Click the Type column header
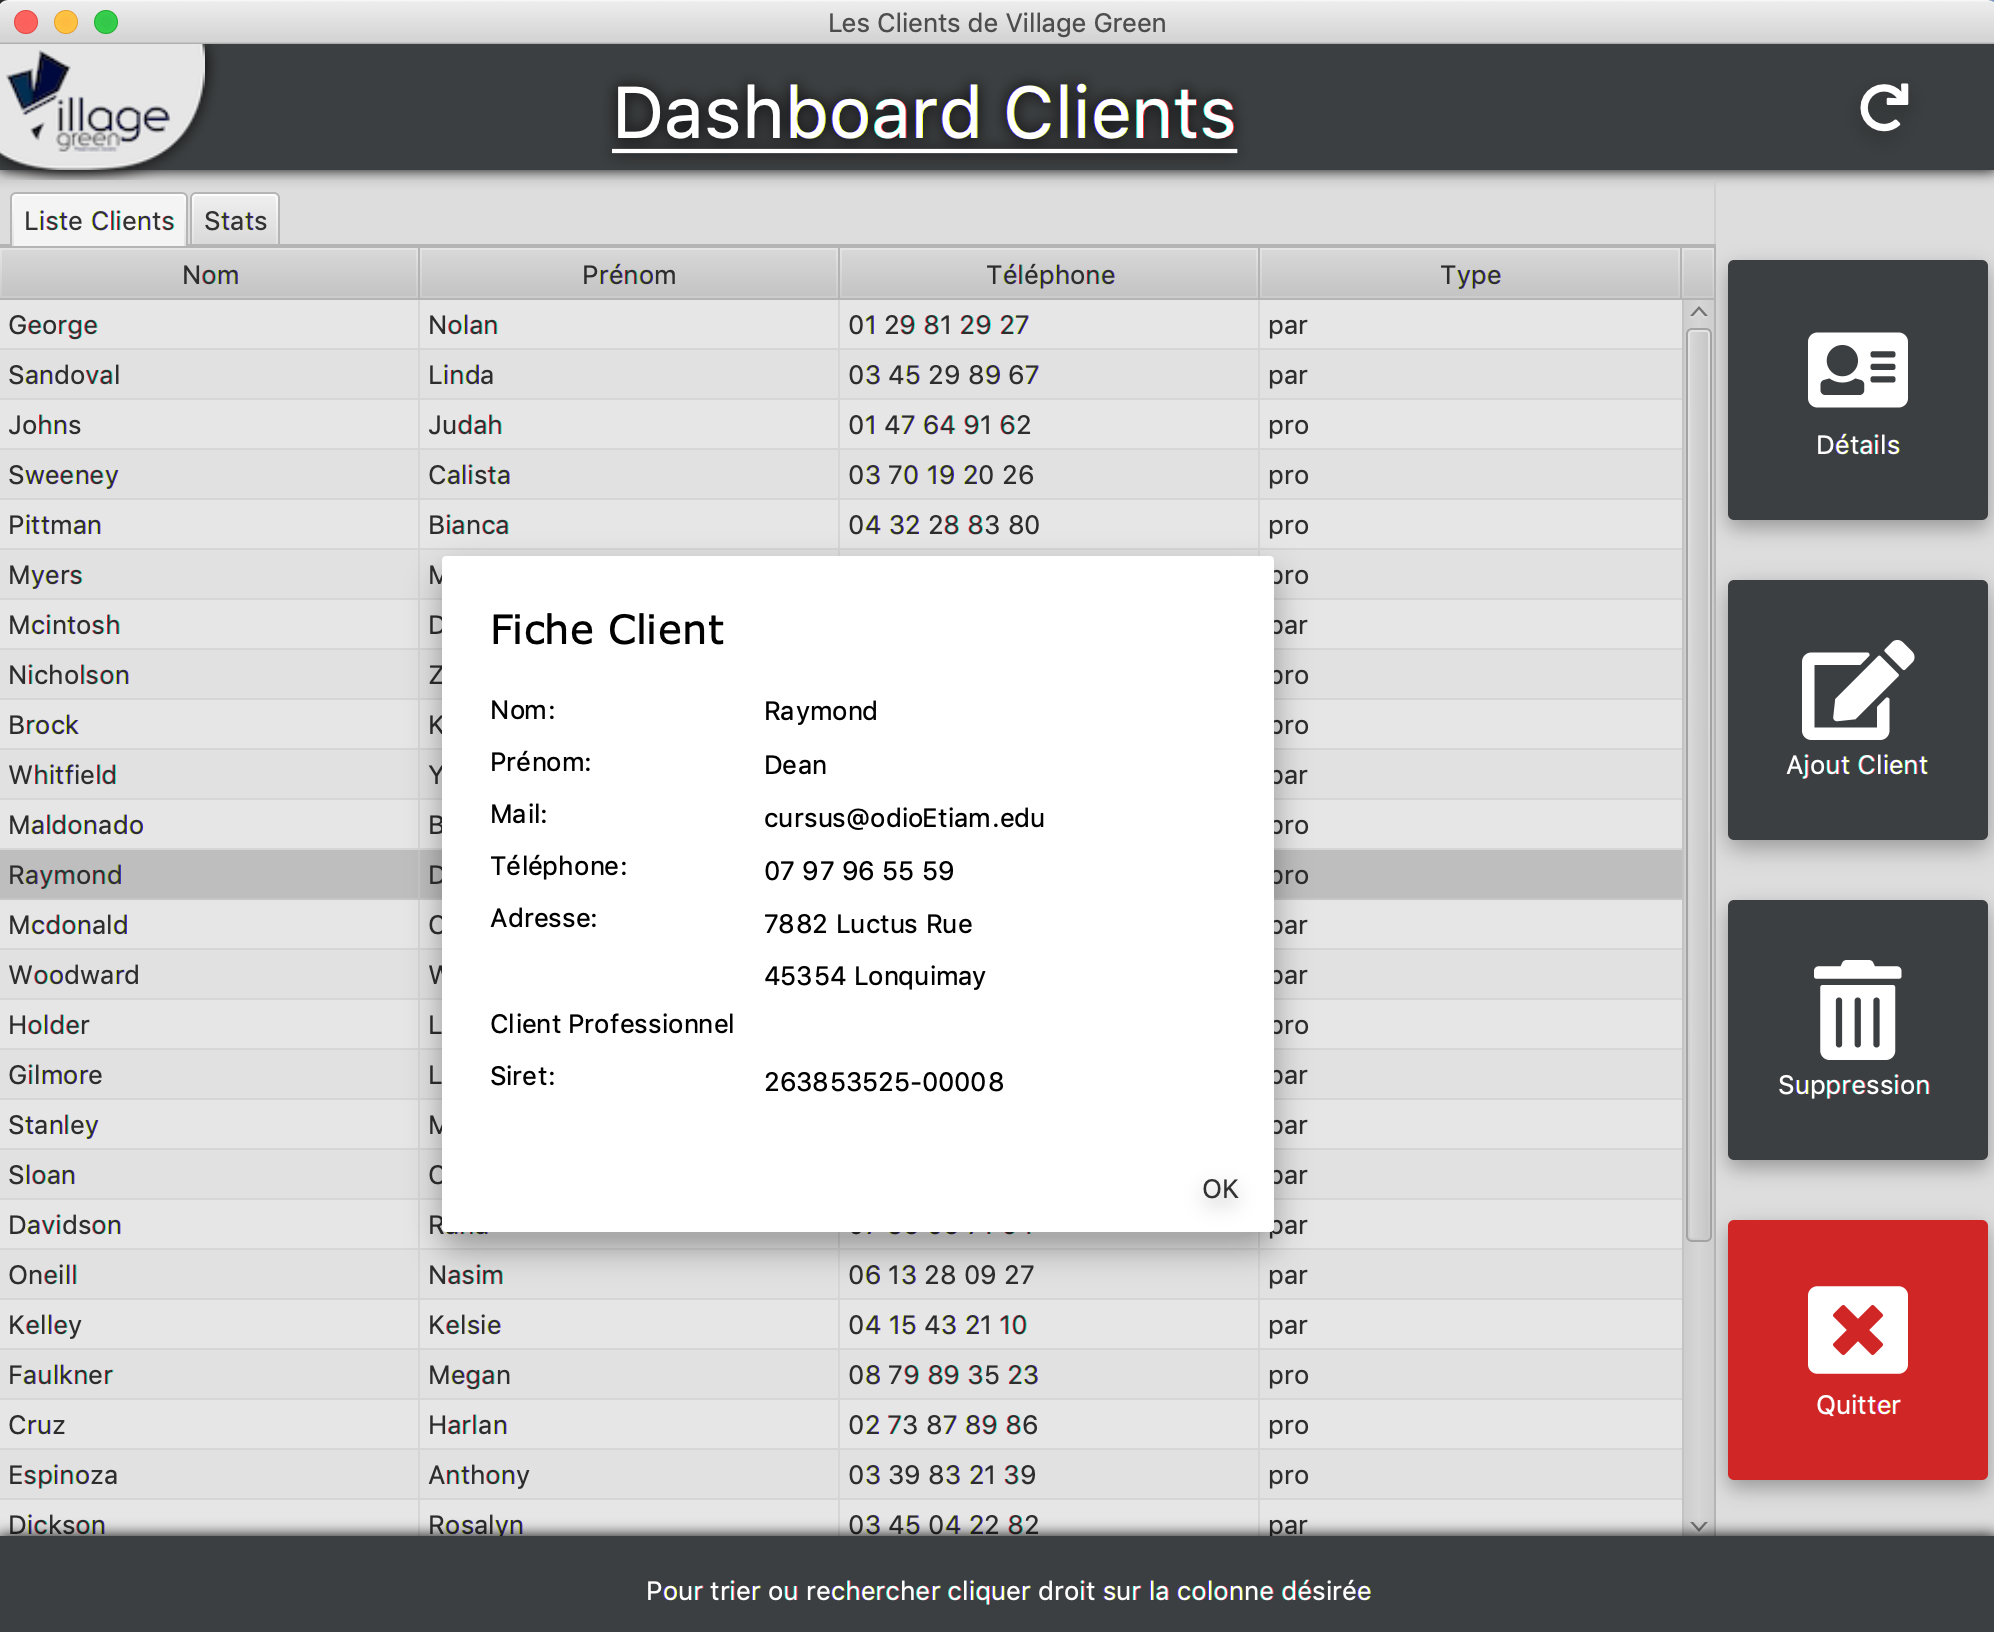Image resolution: width=1994 pixels, height=1632 pixels. point(1470,274)
